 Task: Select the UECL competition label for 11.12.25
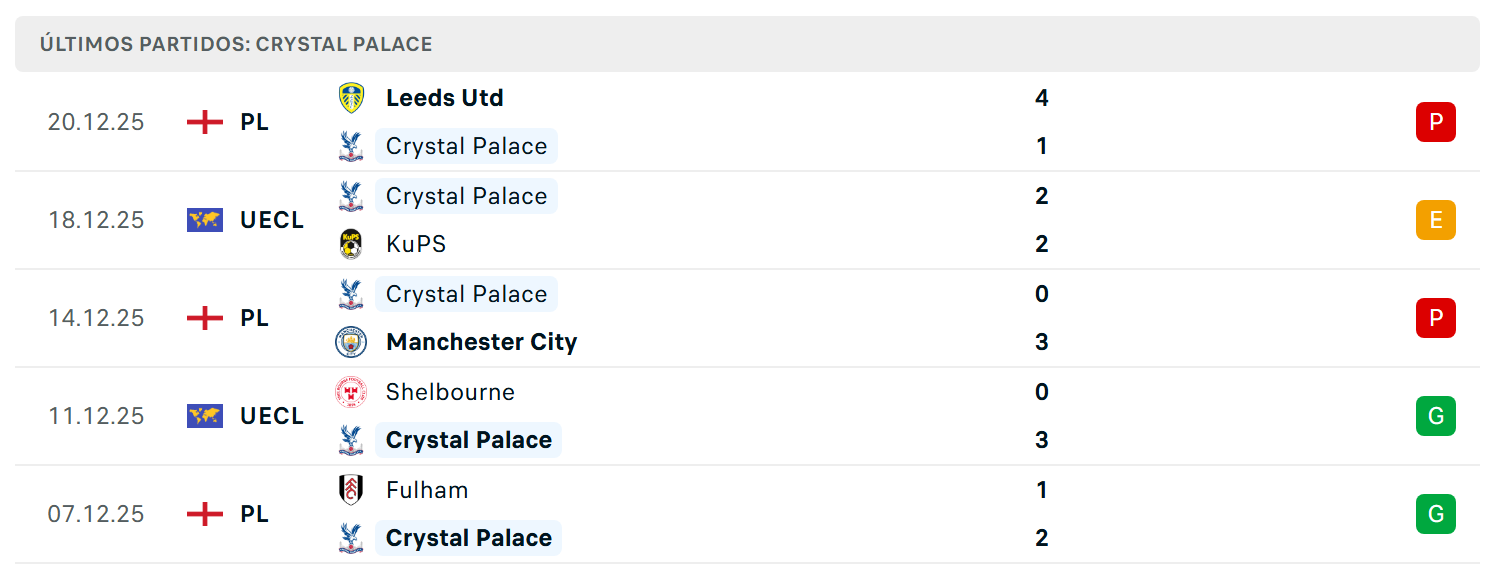272,416
